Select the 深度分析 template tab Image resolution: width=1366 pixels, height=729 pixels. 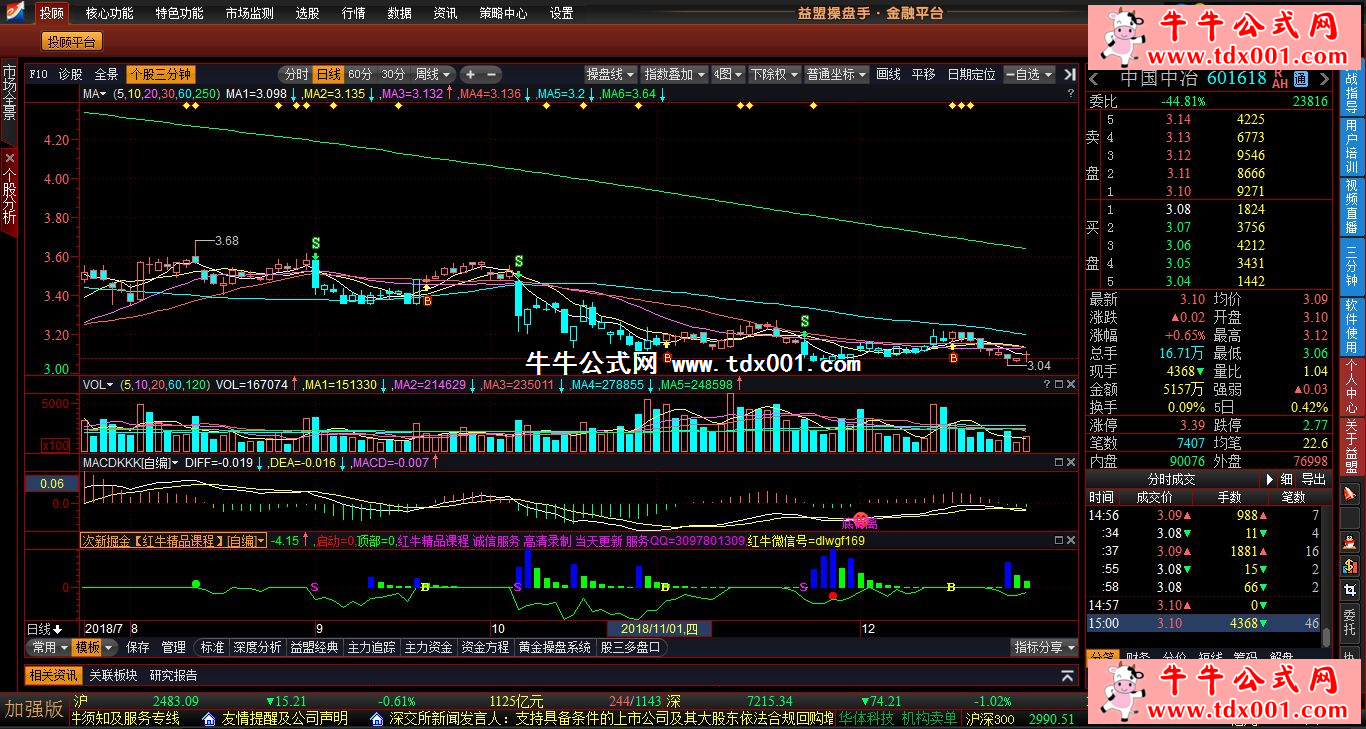click(x=257, y=648)
